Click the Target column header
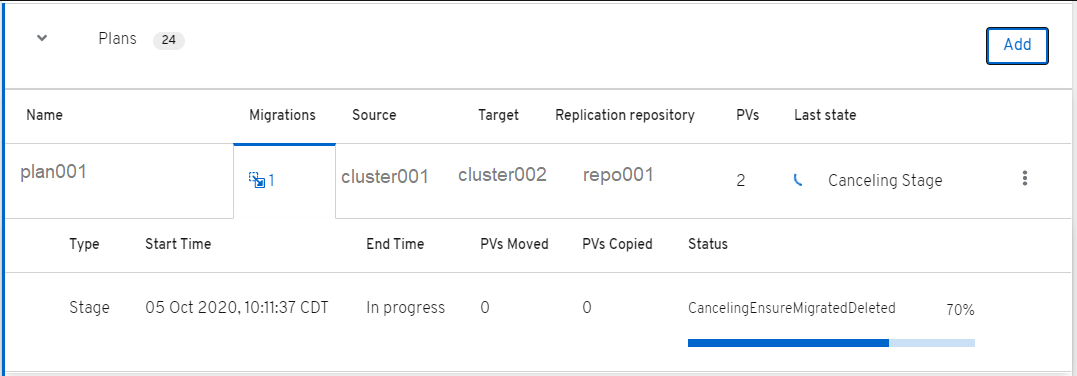1077x376 pixels. pos(499,115)
